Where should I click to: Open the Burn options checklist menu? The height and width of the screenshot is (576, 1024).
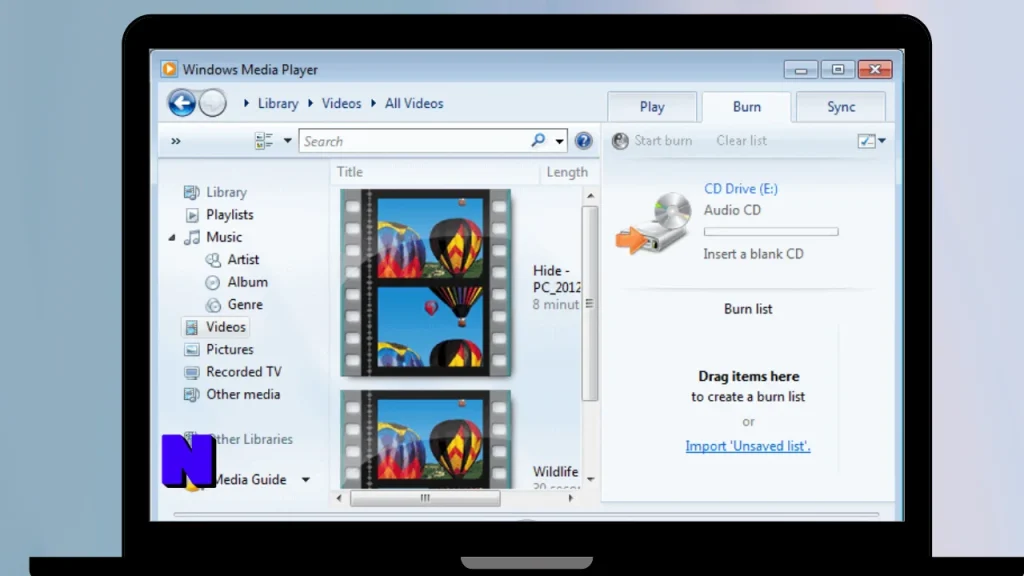click(x=872, y=140)
